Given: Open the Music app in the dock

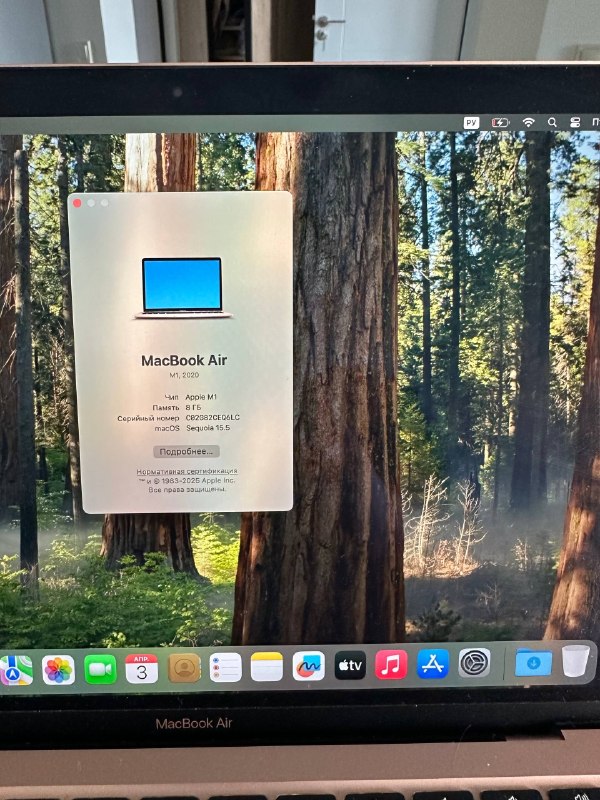Looking at the screenshot, I should (x=391, y=664).
